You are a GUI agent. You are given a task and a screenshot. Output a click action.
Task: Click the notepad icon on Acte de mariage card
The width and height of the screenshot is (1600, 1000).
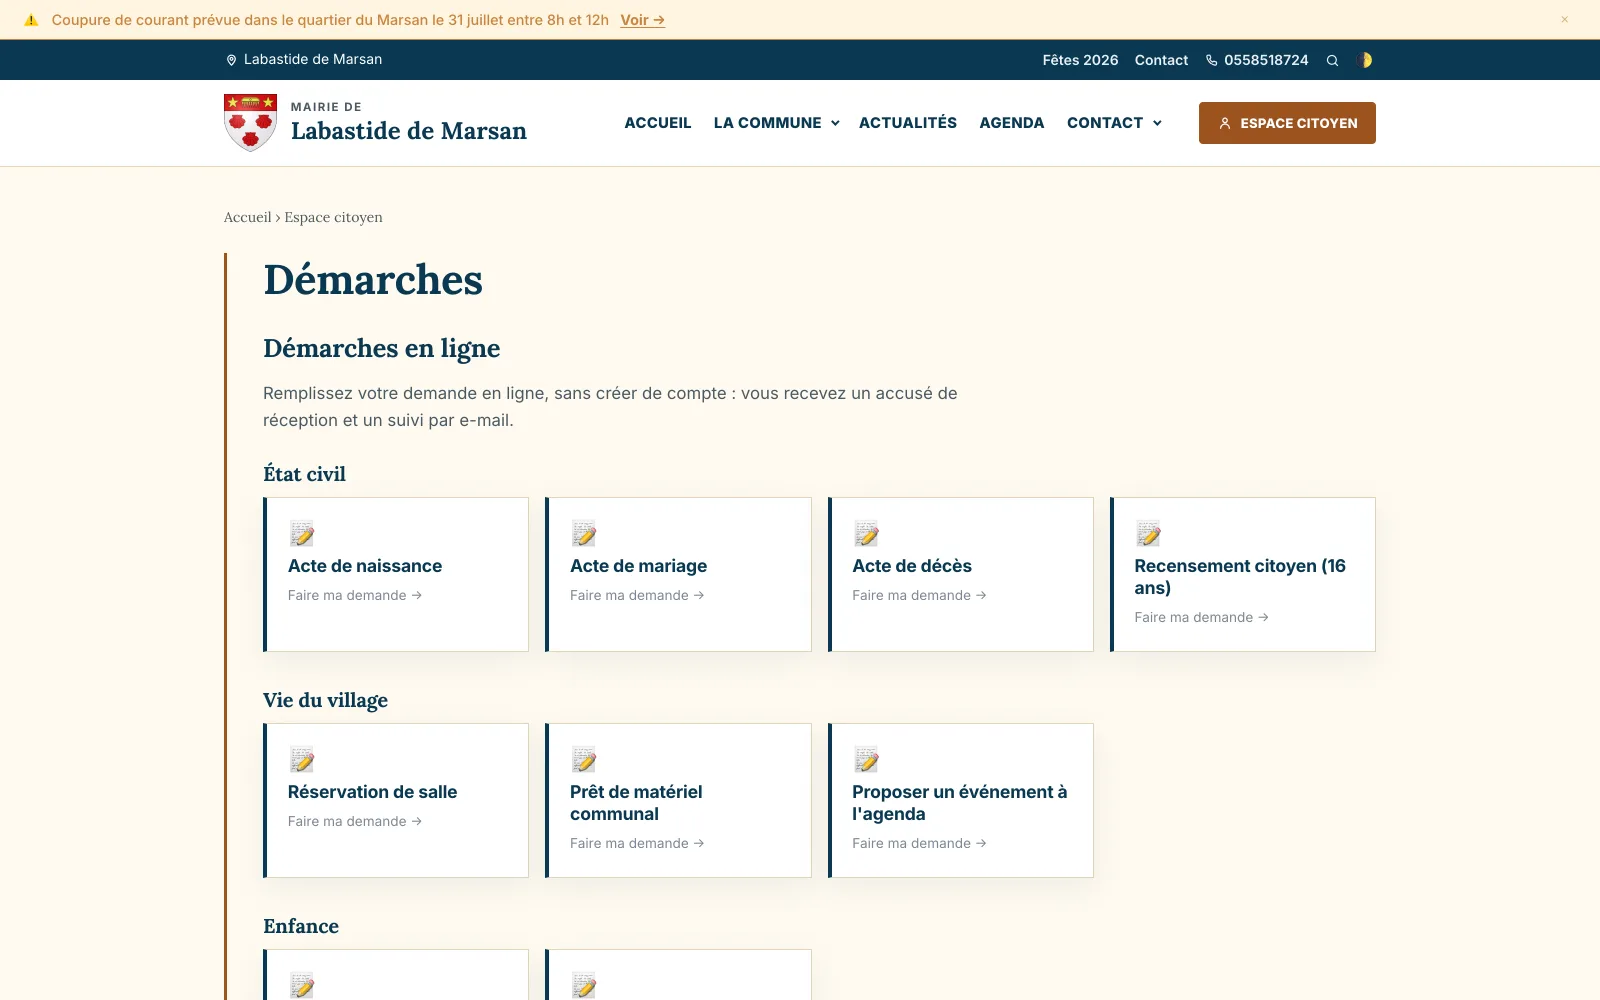[x=583, y=534]
